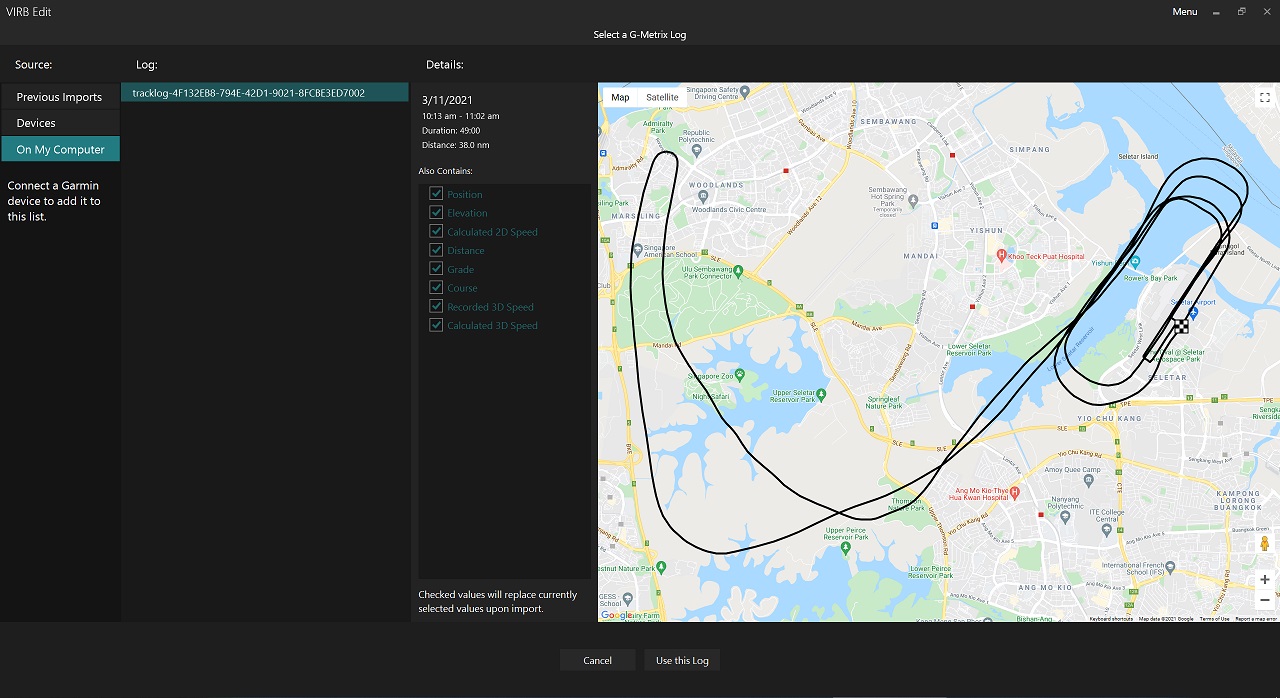Minimize the VIRB Edit window
This screenshot has width=1280, height=698.
(x=1216, y=12)
